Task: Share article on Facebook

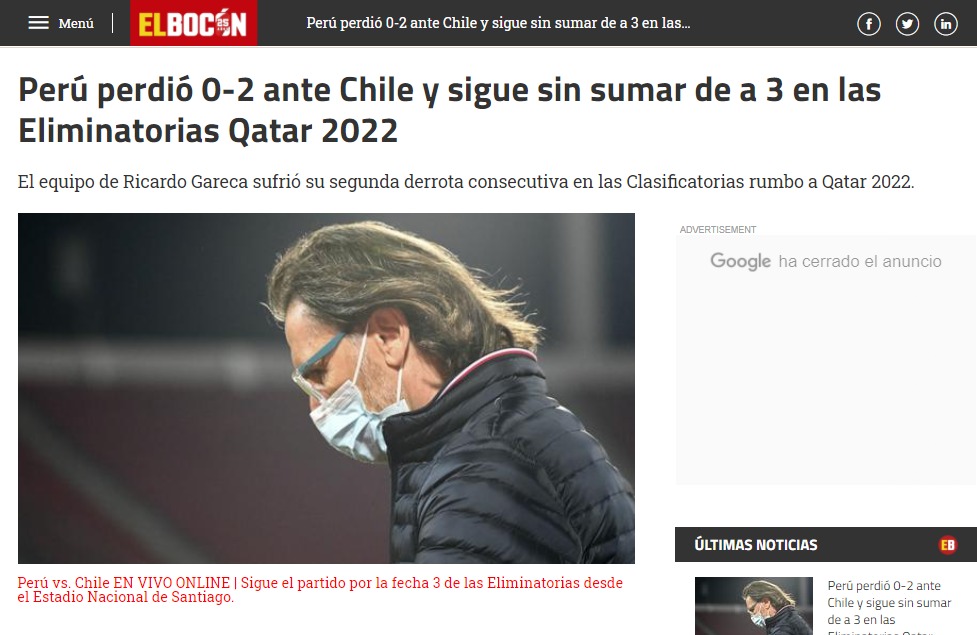Action: 869,24
